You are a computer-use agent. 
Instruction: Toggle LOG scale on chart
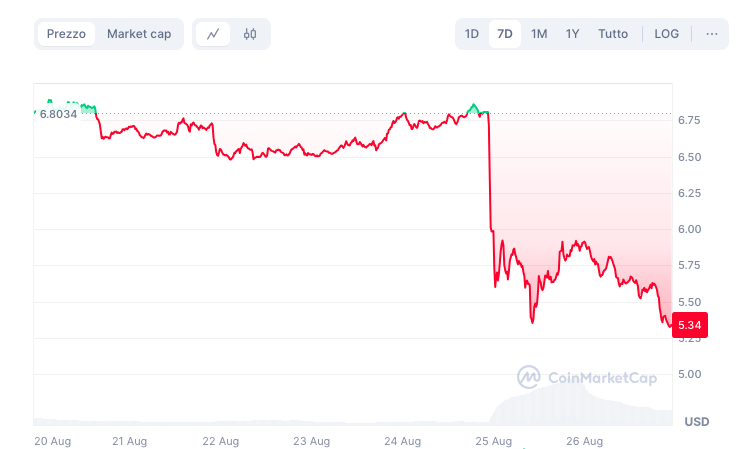[x=666, y=34]
